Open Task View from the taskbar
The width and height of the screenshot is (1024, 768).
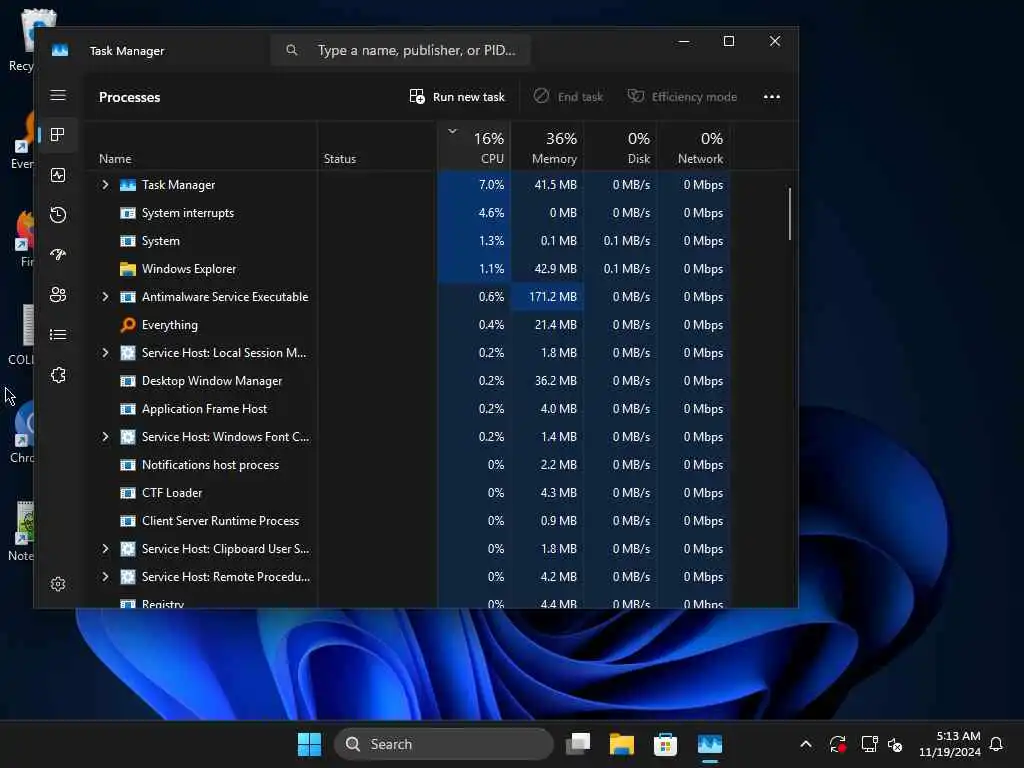coord(578,744)
